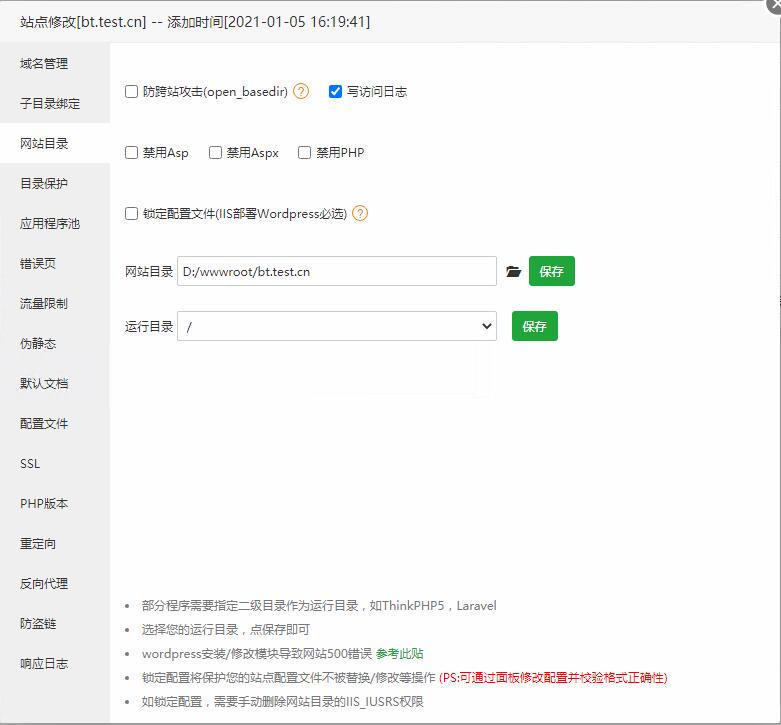Click the red PS note about panel config

click(553, 678)
